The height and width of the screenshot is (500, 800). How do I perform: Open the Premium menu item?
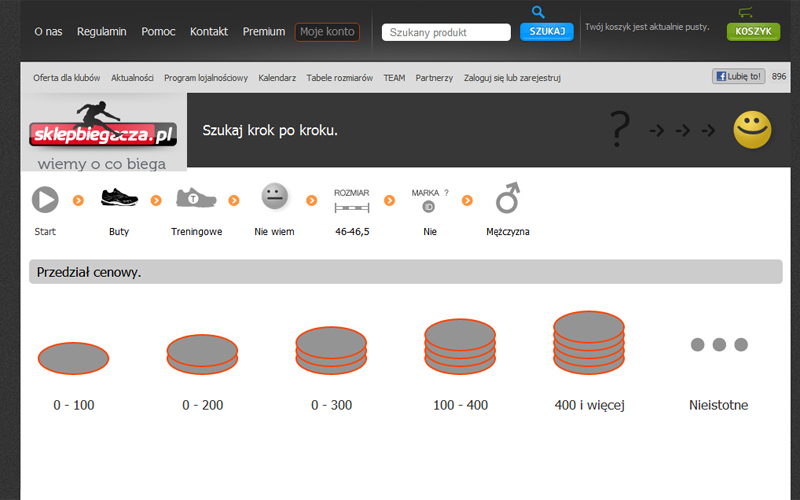264,32
